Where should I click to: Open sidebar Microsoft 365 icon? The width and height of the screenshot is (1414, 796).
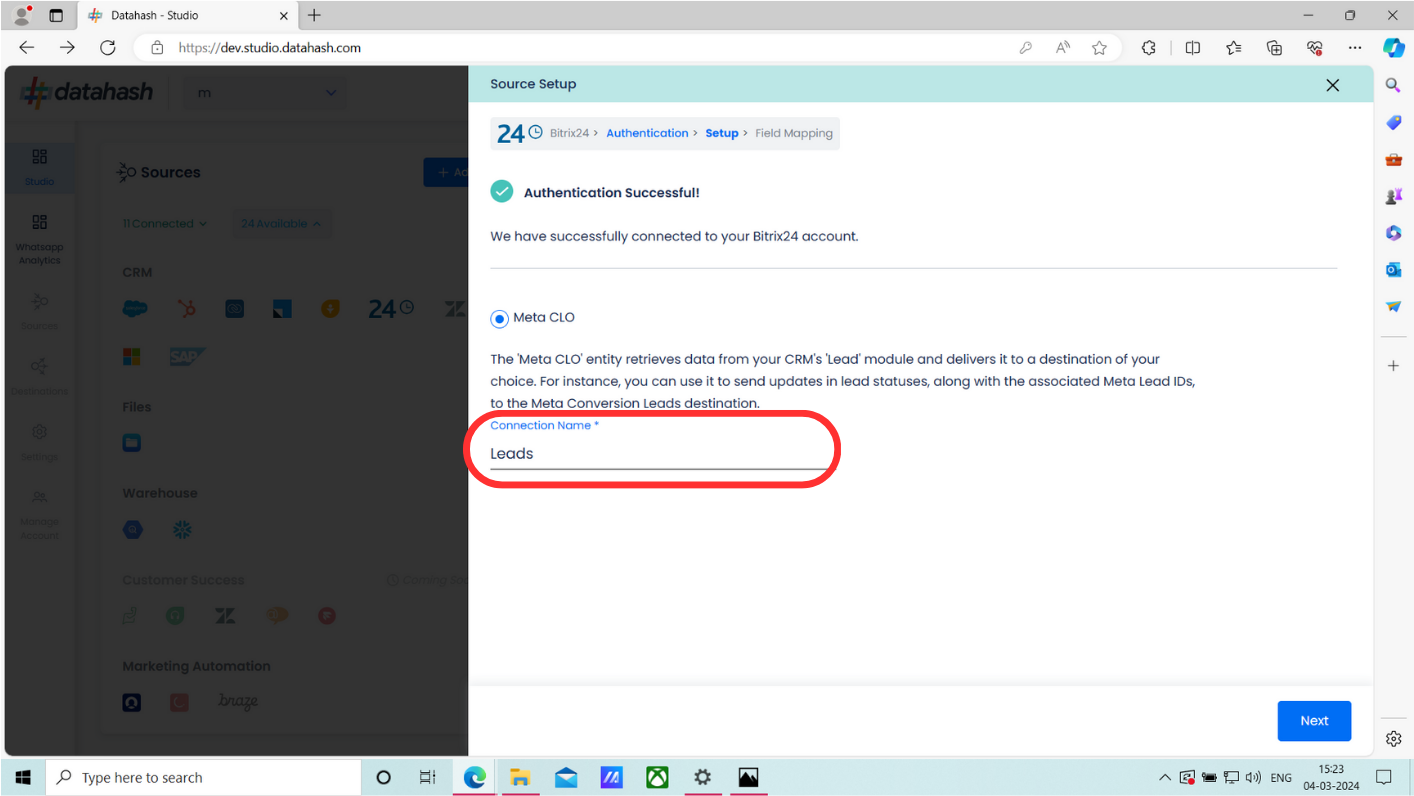point(1393,233)
